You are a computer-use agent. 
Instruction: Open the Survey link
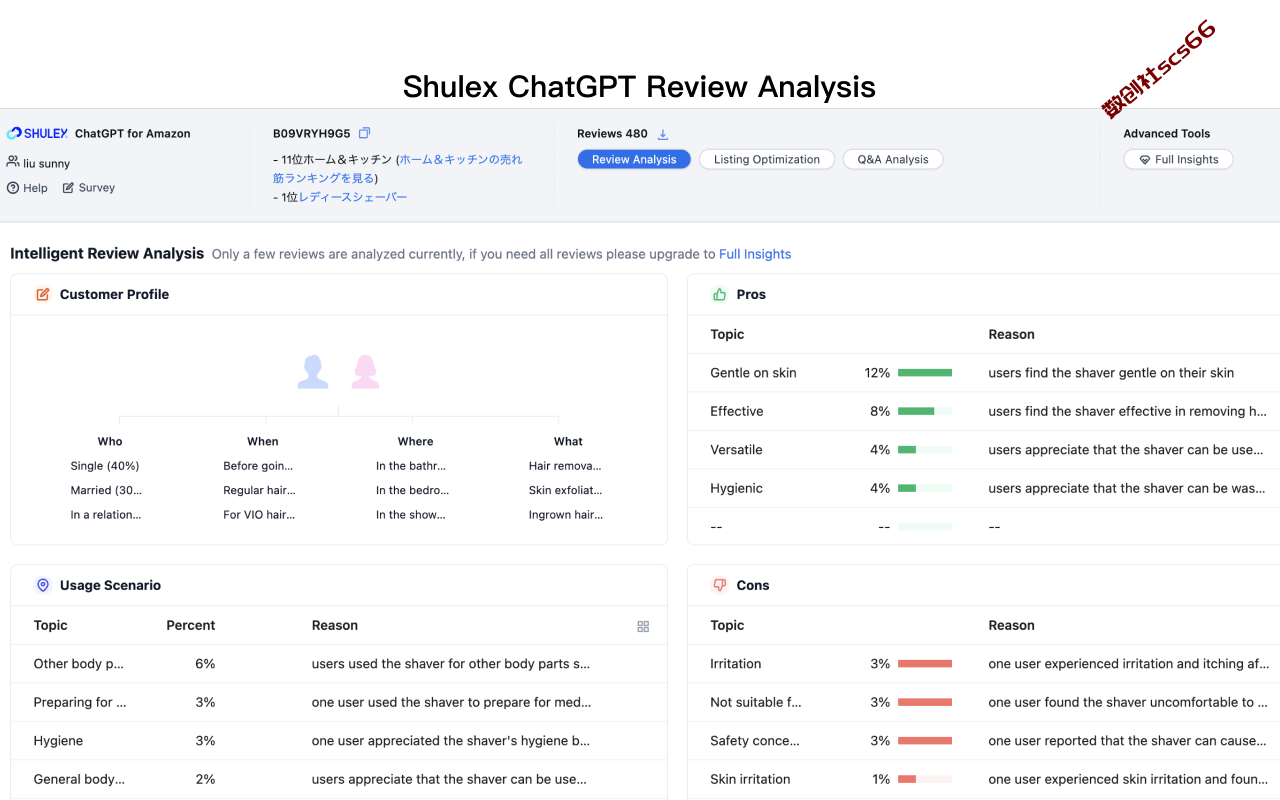[x=97, y=188]
